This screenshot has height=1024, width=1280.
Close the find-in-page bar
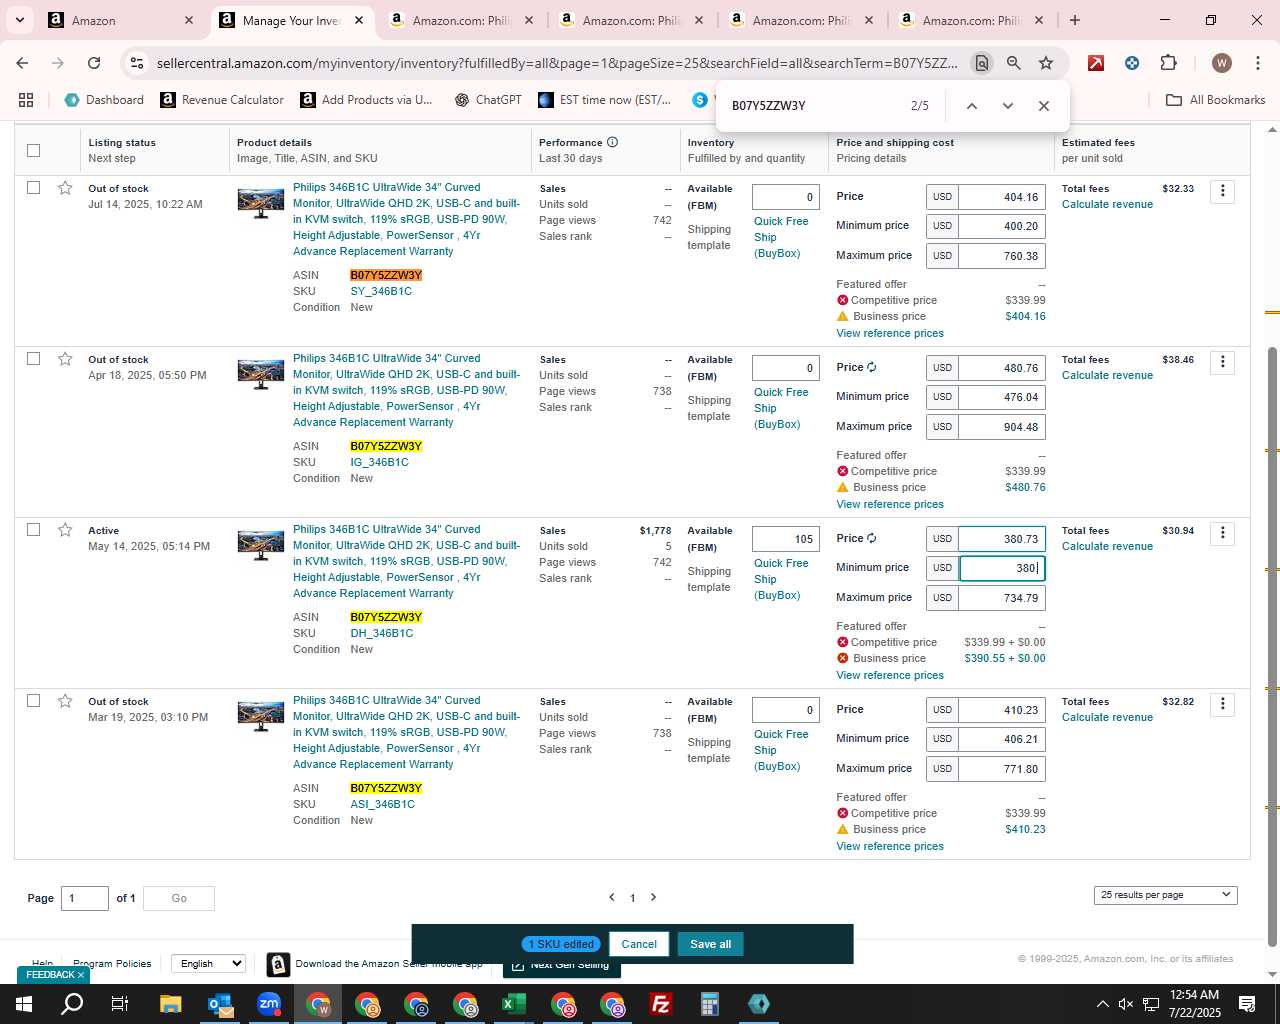(1043, 106)
